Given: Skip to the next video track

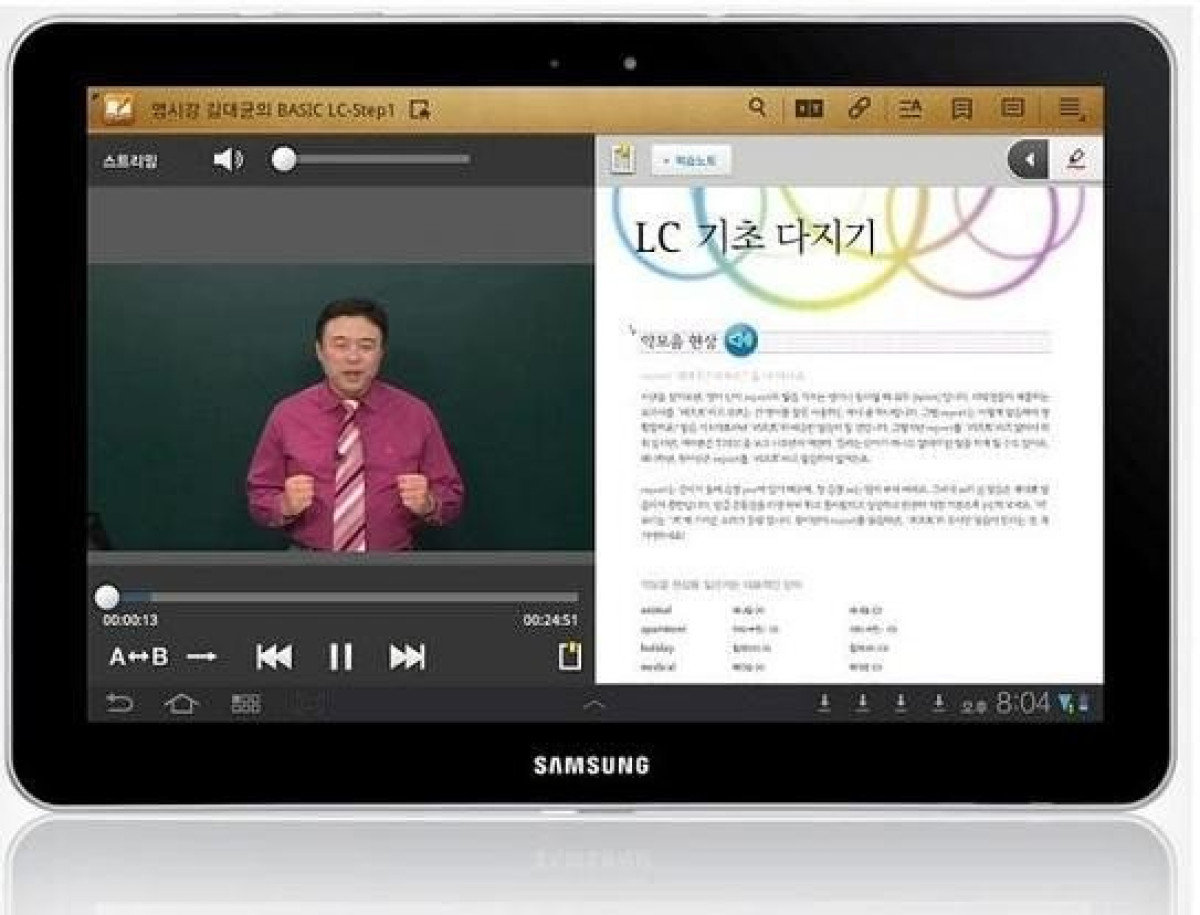Looking at the screenshot, I should (x=407, y=657).
